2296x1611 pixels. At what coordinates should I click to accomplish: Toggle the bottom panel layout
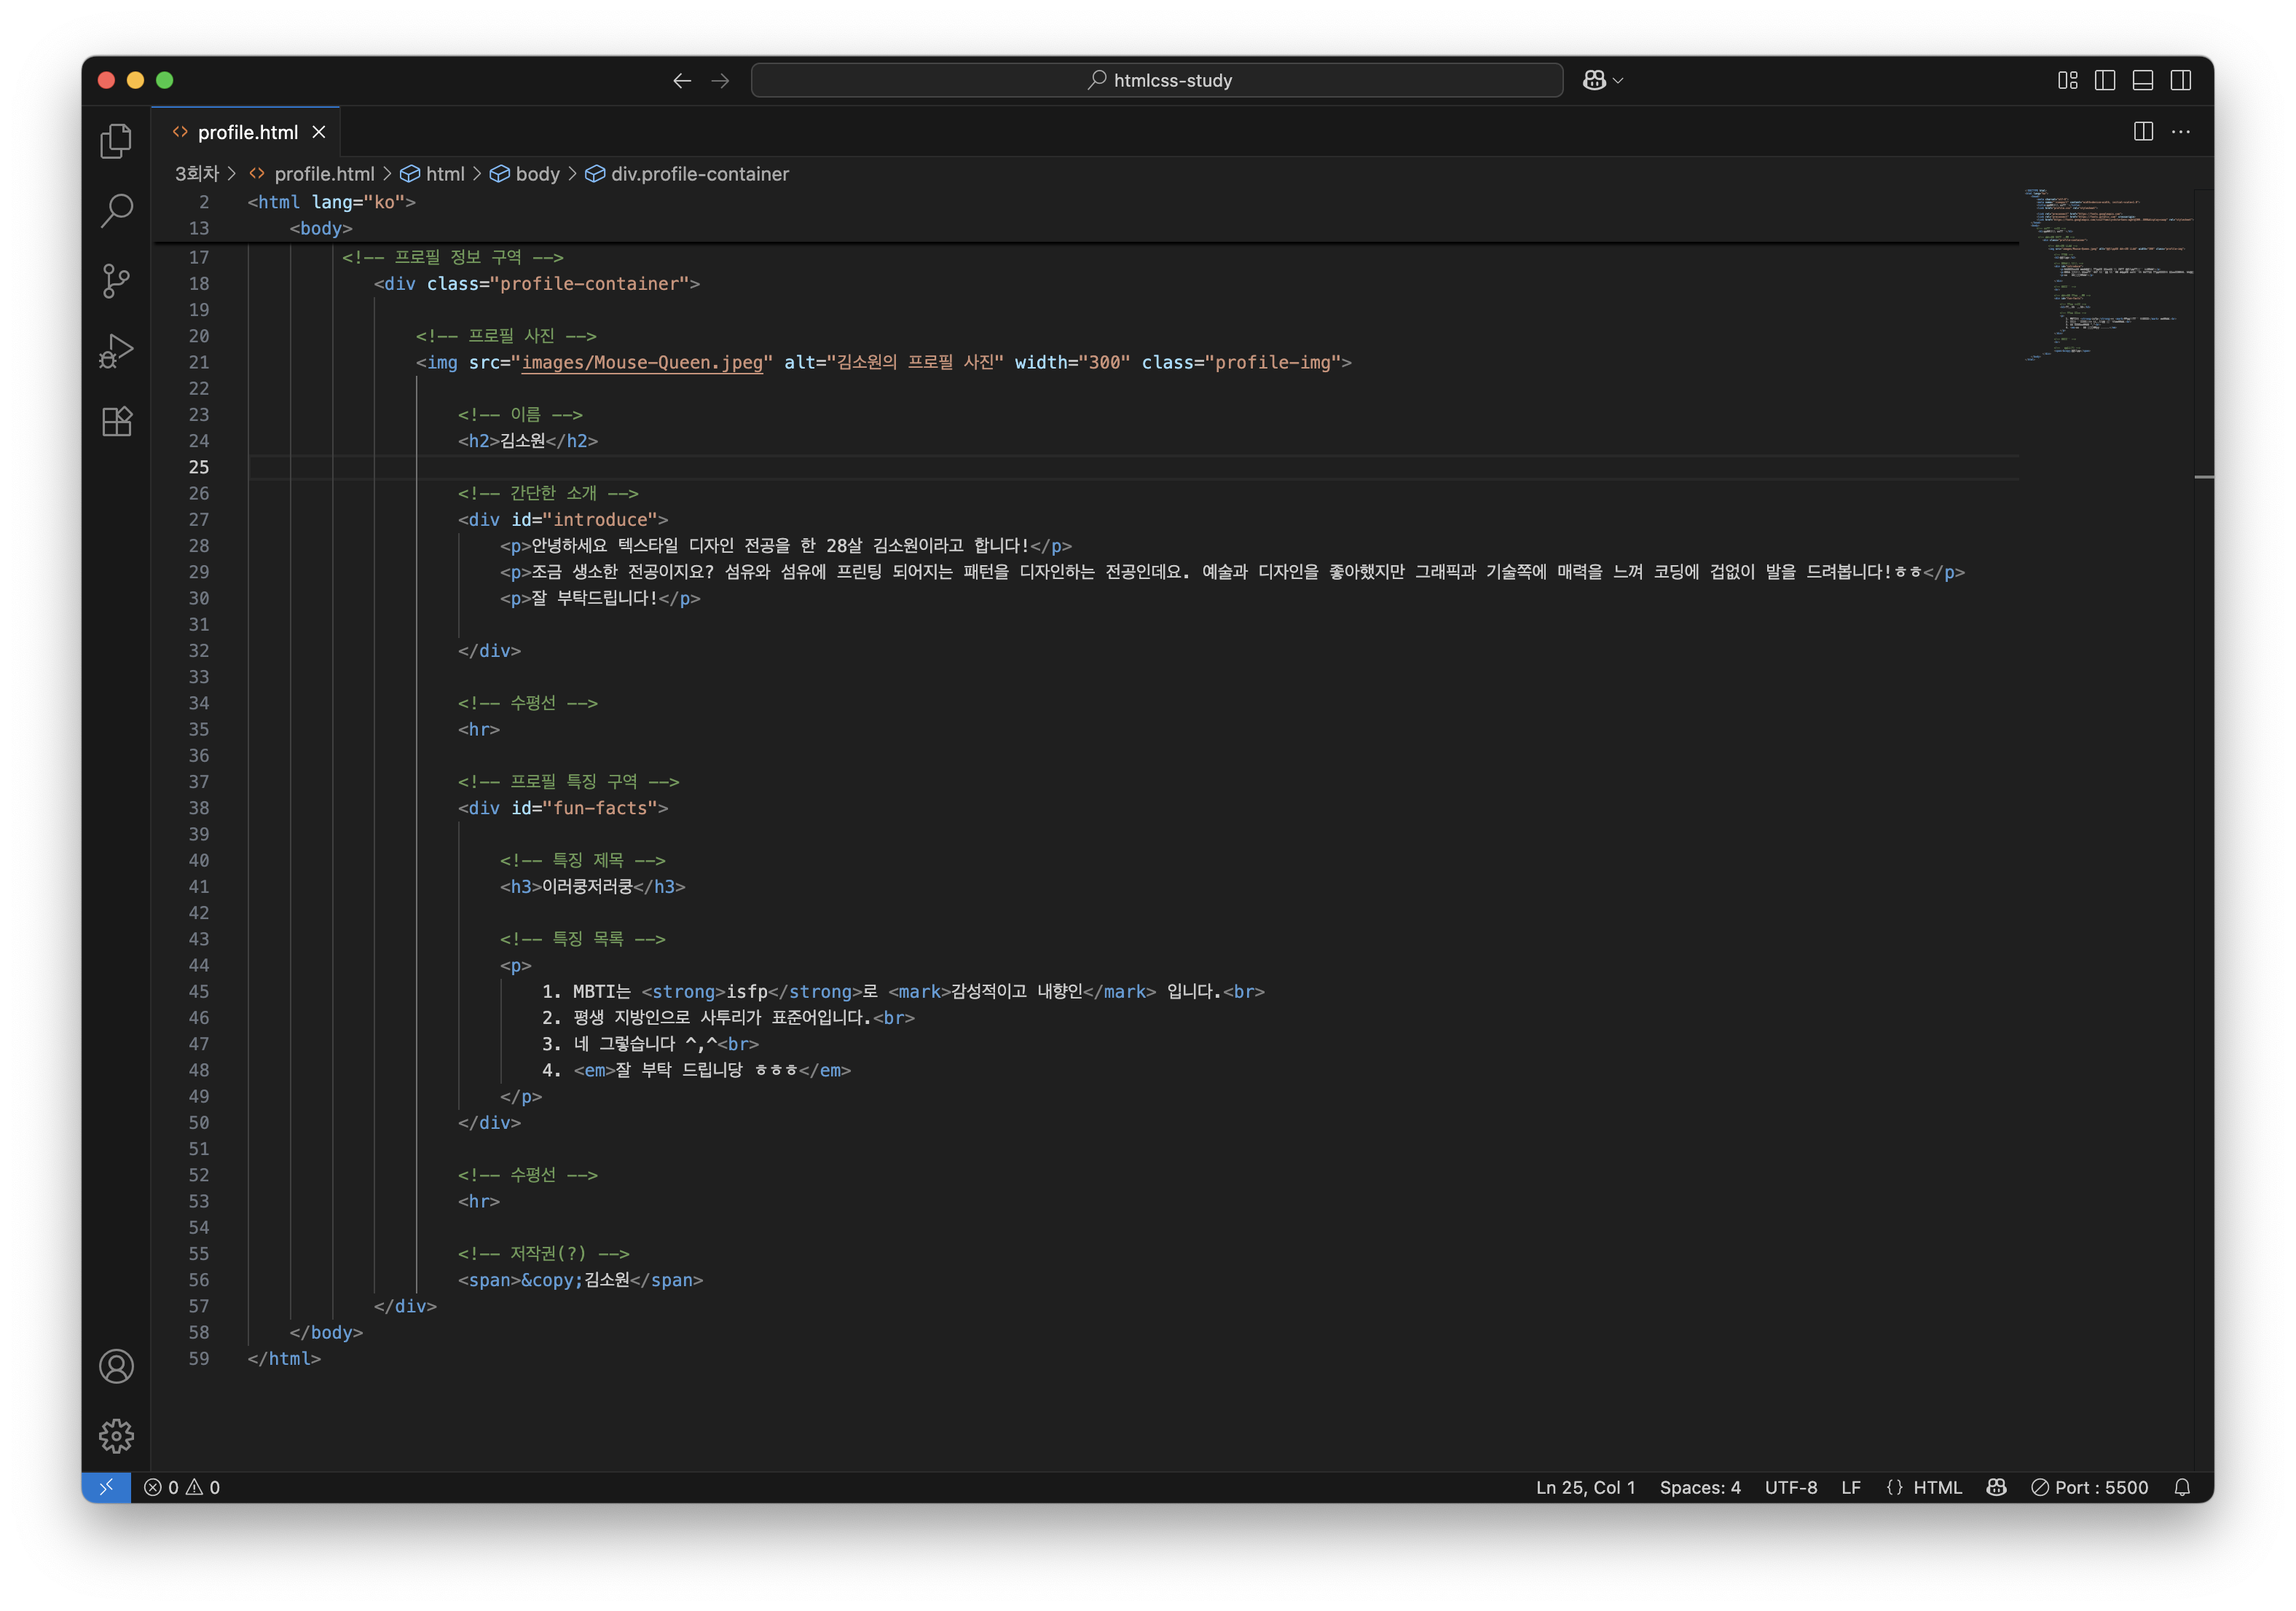pyautogui.click(x=2143, y=80)
